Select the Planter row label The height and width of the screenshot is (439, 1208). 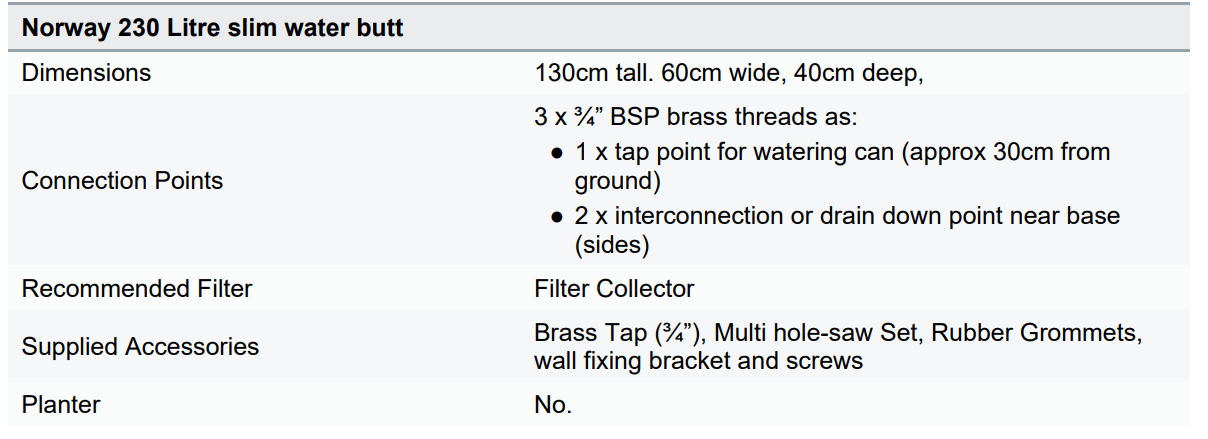tap(61, 405)
